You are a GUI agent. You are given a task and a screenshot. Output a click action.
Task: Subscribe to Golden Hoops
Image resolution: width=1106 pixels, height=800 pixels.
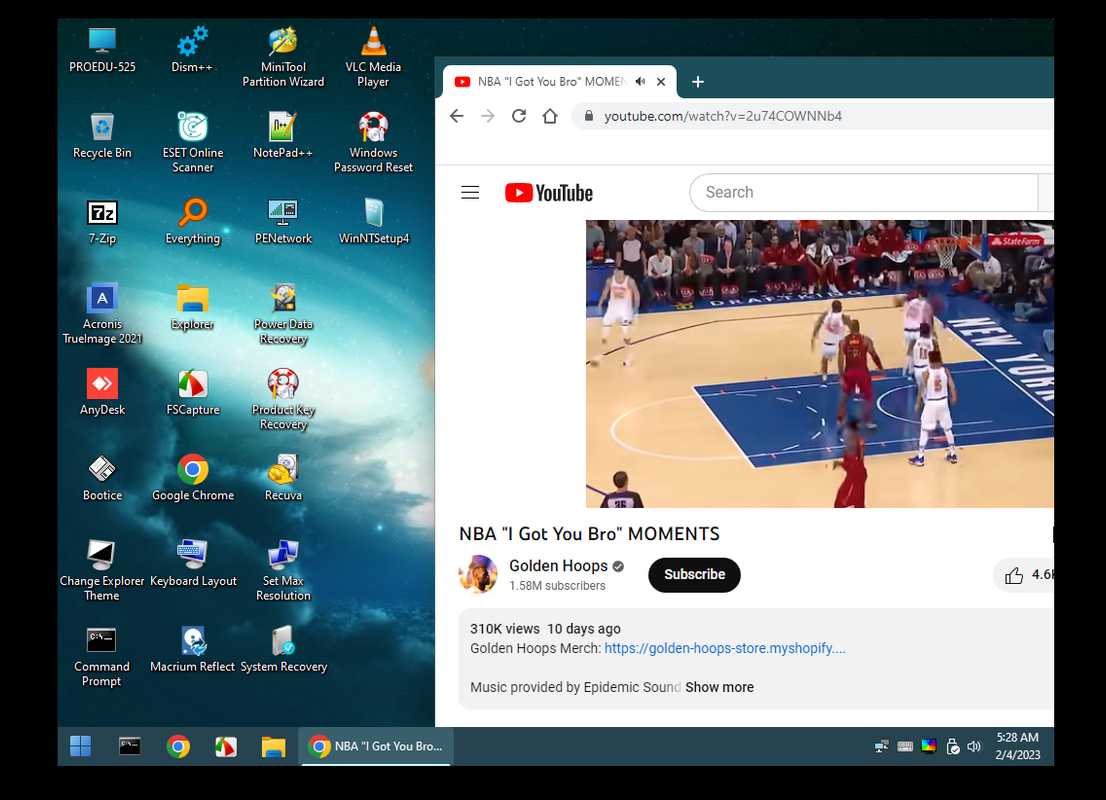(x=694, y=575)
